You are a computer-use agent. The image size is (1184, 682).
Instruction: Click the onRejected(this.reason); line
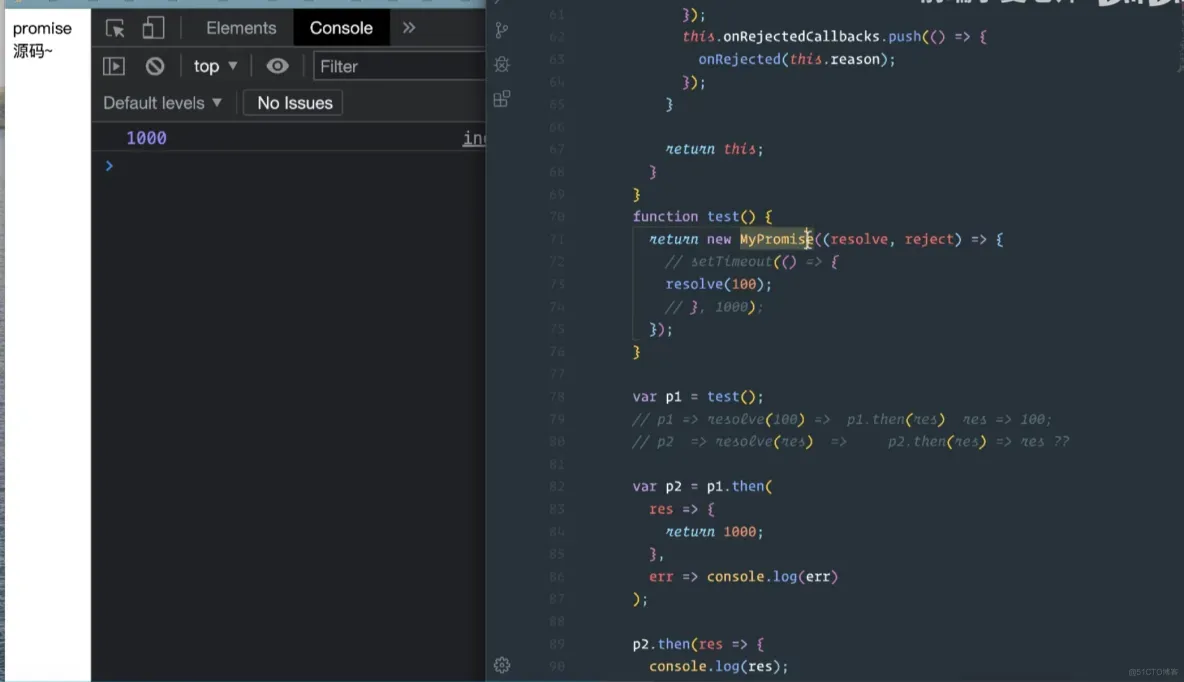[797, 59]
